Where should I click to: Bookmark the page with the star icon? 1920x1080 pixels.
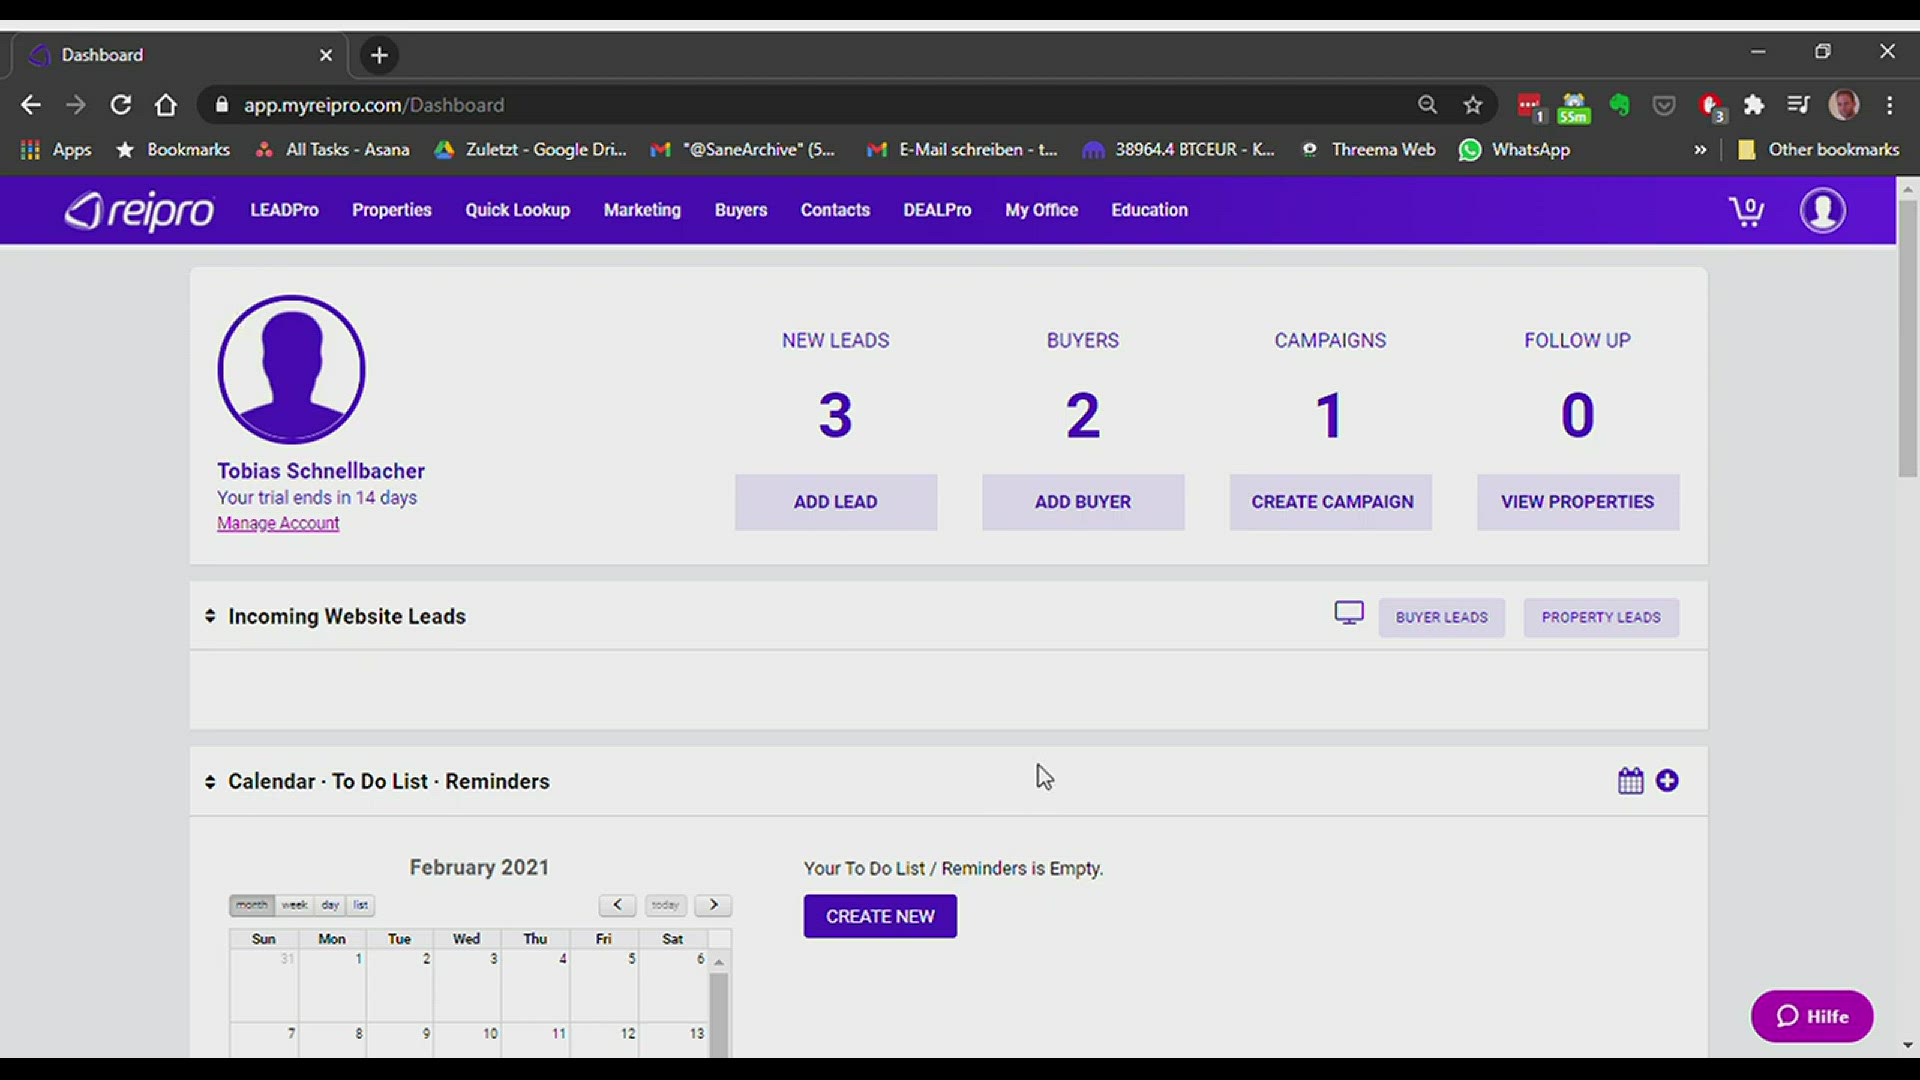1472,105
